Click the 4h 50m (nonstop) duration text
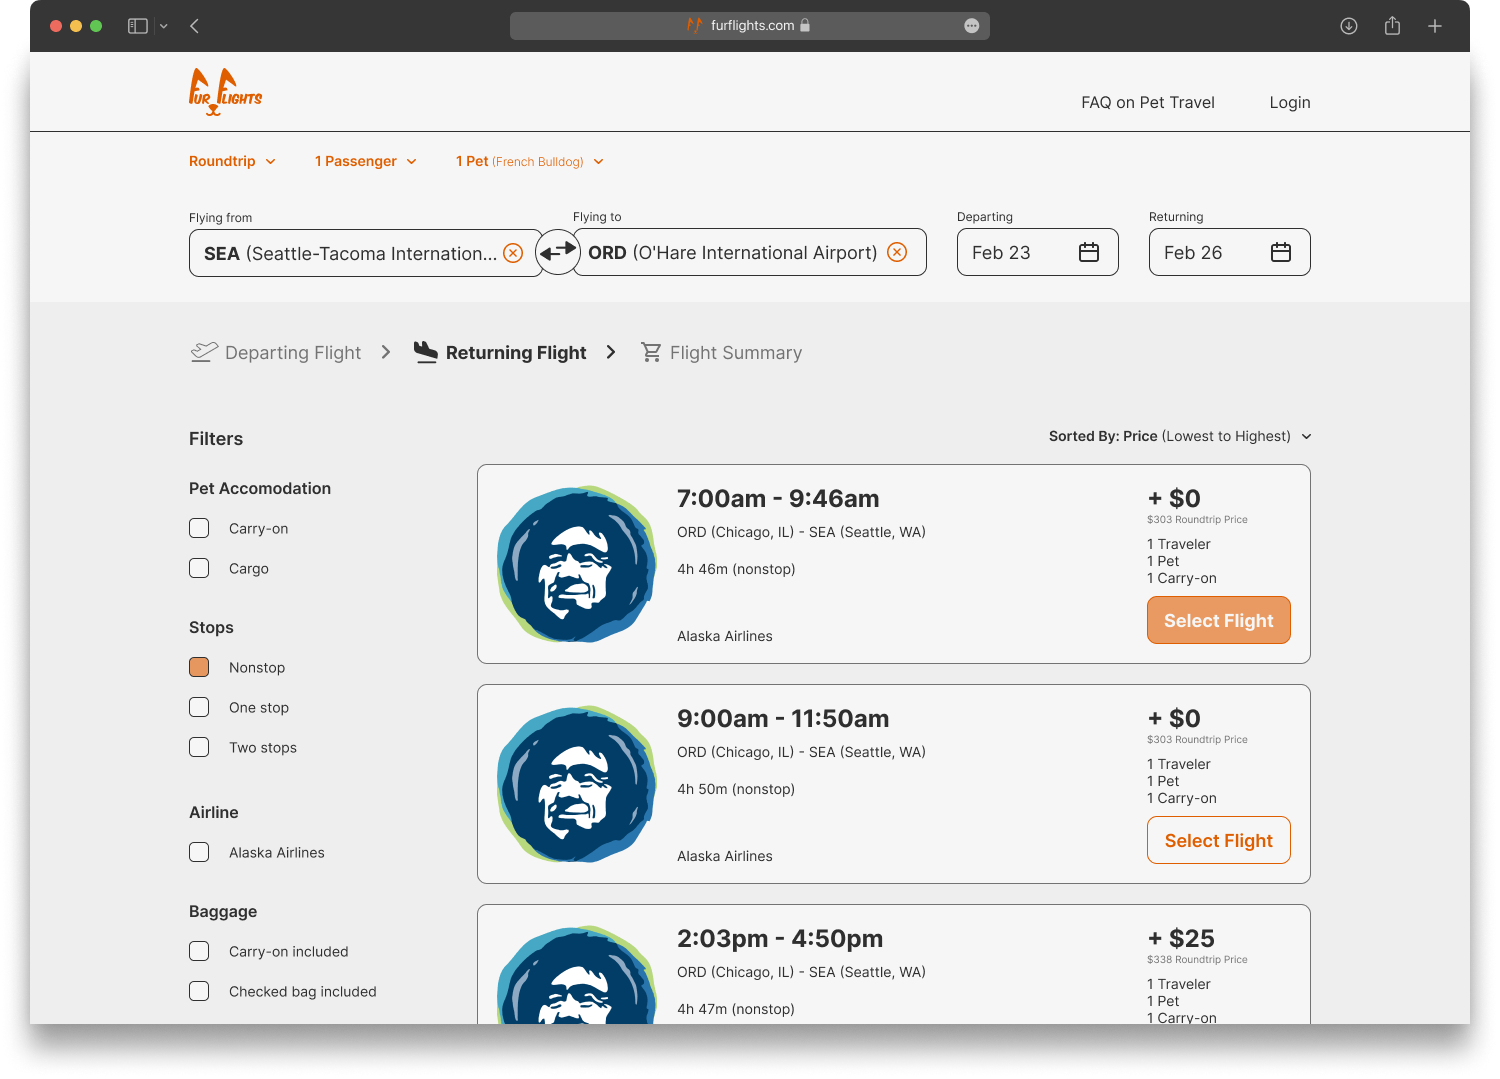 click(736, 789)
